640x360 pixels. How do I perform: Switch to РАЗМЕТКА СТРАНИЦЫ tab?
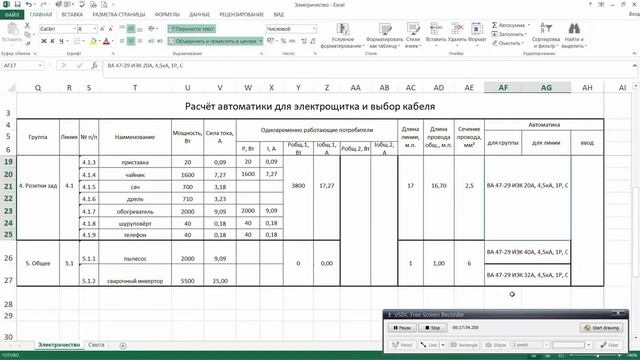tap(119, 15)
